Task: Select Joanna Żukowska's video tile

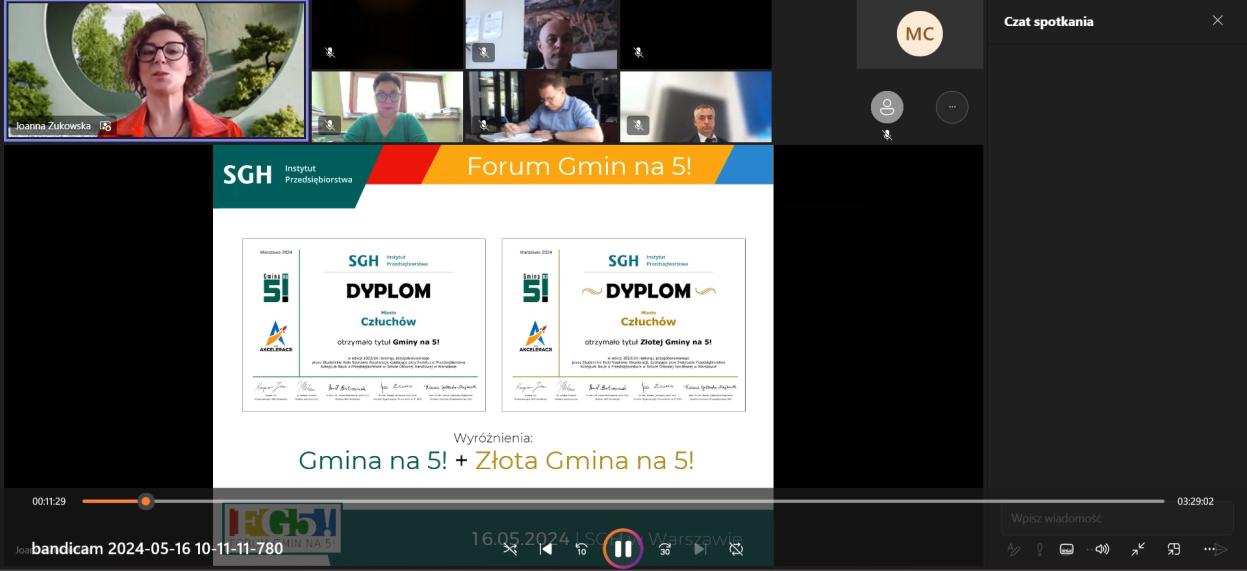Action: (155, 70)
